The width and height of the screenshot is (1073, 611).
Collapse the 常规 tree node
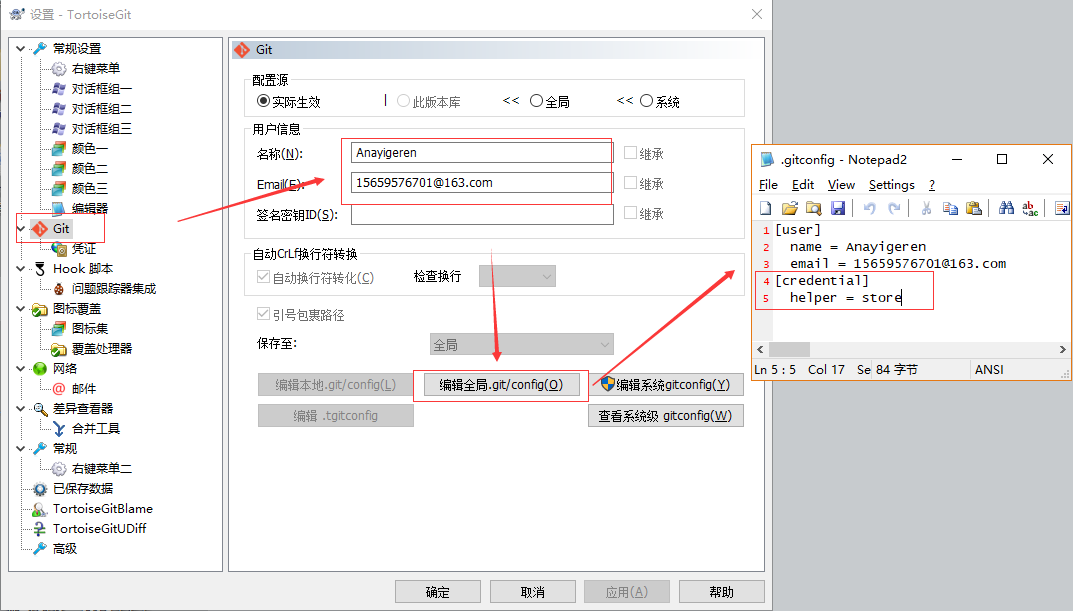(21, 448)
